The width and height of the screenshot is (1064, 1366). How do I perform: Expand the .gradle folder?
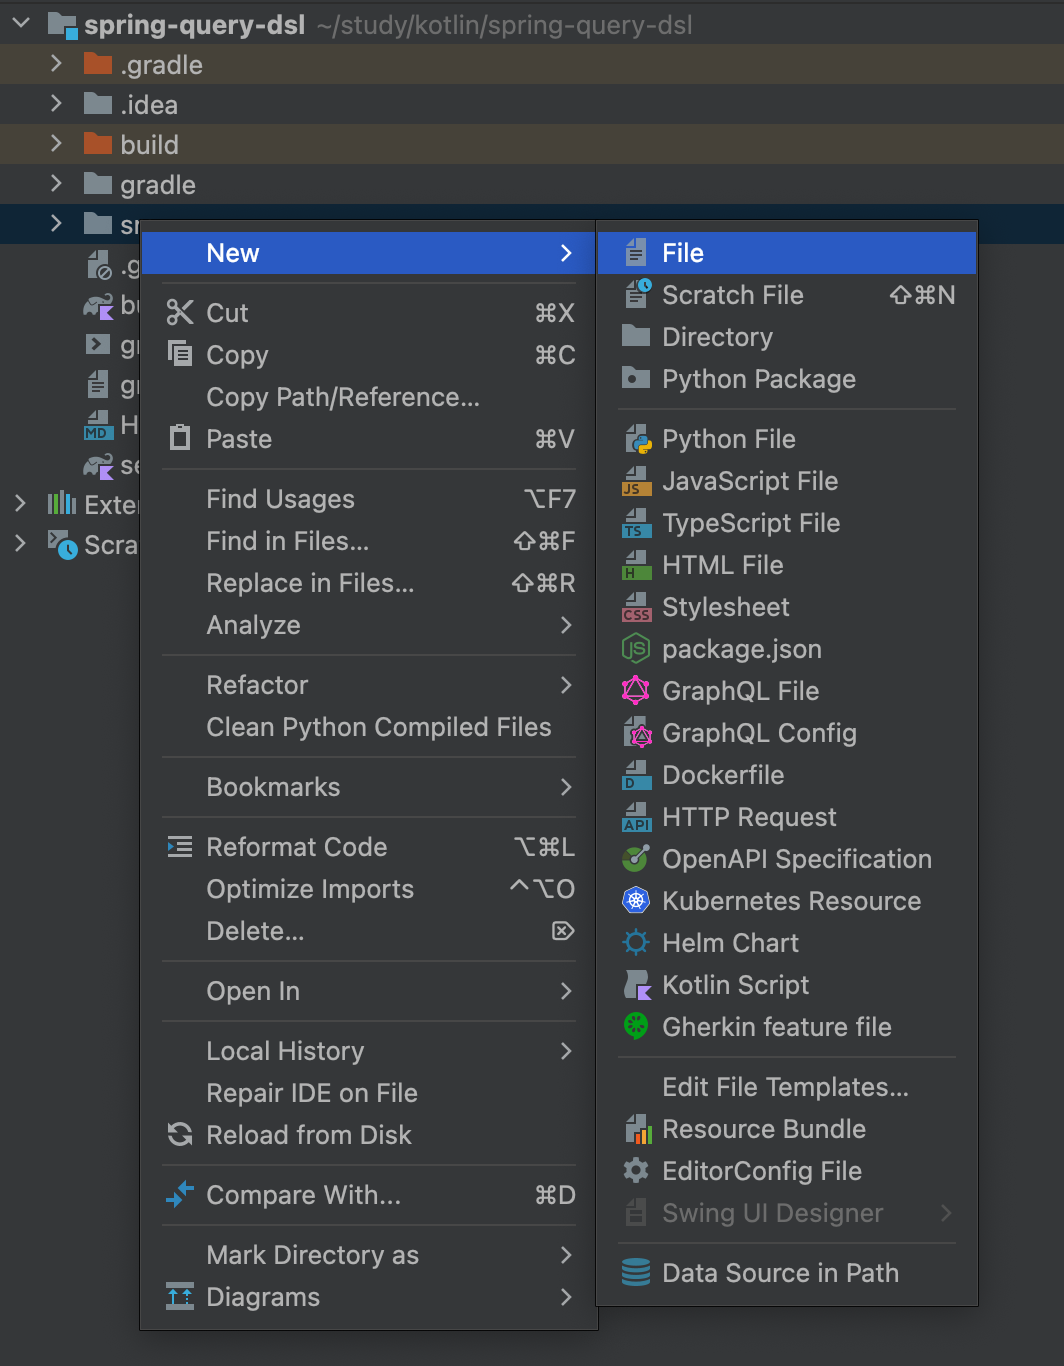56,65
